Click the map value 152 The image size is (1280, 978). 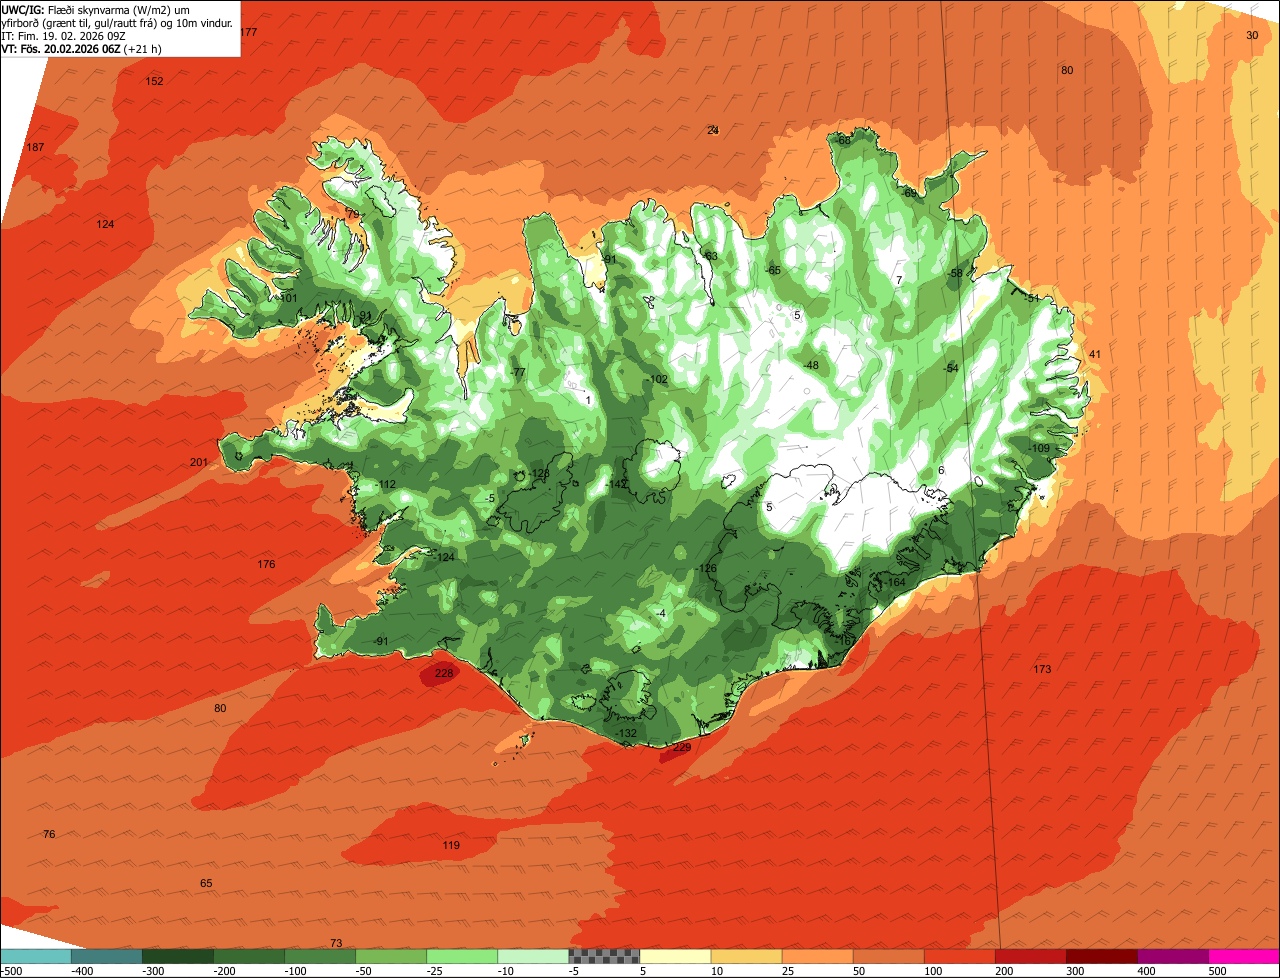[x=154, y=81]
